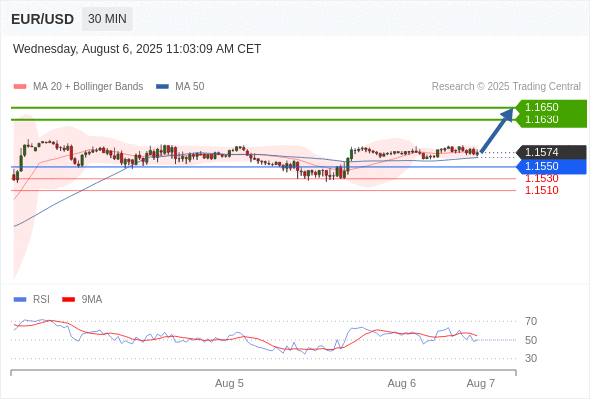Click the RSI 70 level label
This screenshot has width=590, height=400.
click(531, 321)
